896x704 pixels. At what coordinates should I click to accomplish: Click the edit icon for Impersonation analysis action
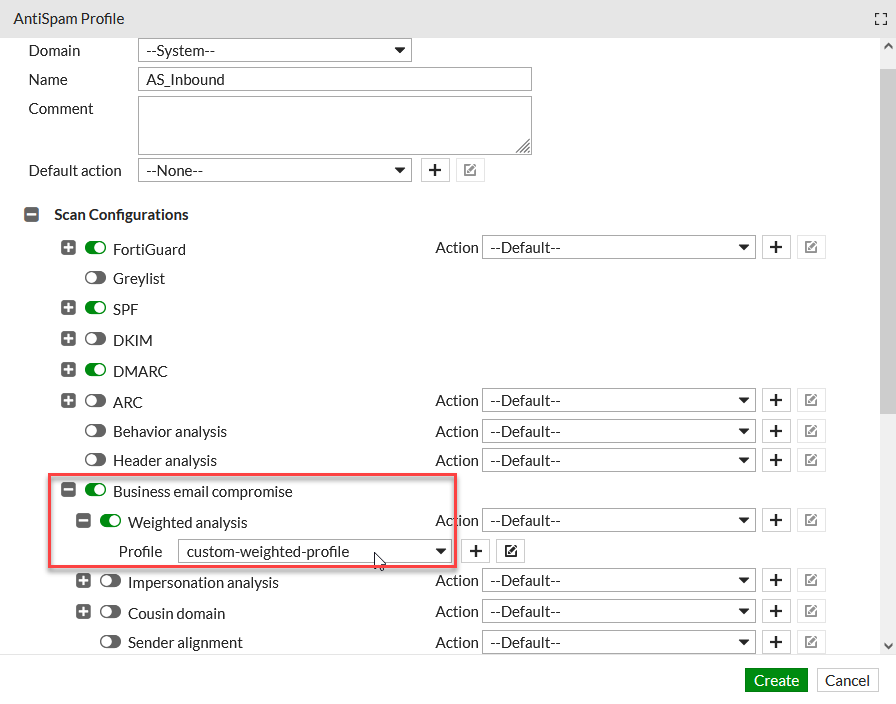pyautogui.click(x=811, y=580)
